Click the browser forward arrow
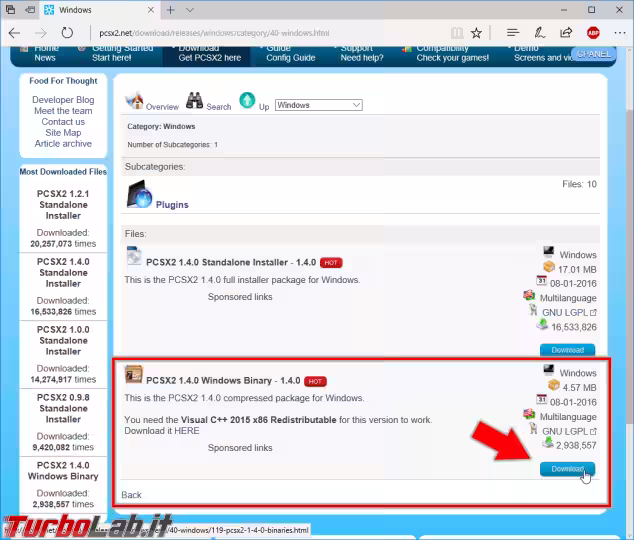 (40, 33)
